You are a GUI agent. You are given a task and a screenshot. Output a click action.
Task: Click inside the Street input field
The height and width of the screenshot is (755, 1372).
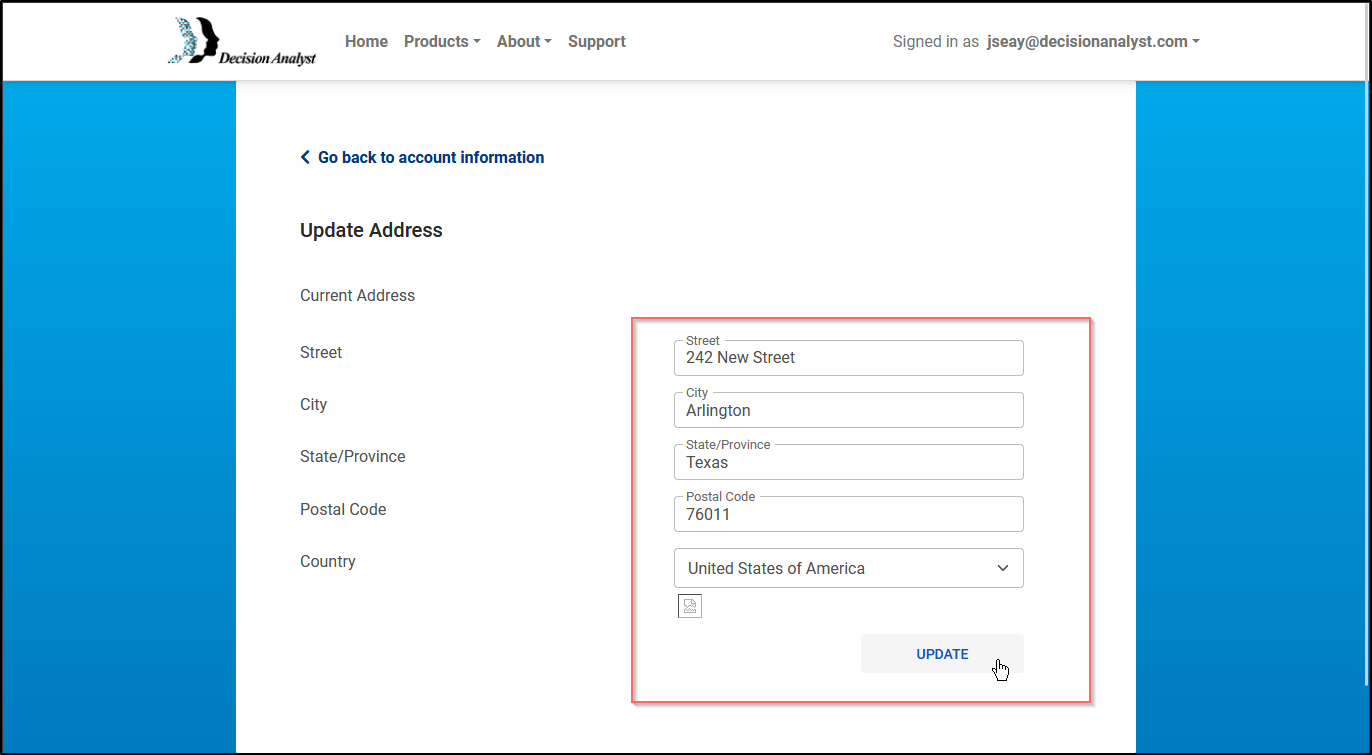[848, 358]
